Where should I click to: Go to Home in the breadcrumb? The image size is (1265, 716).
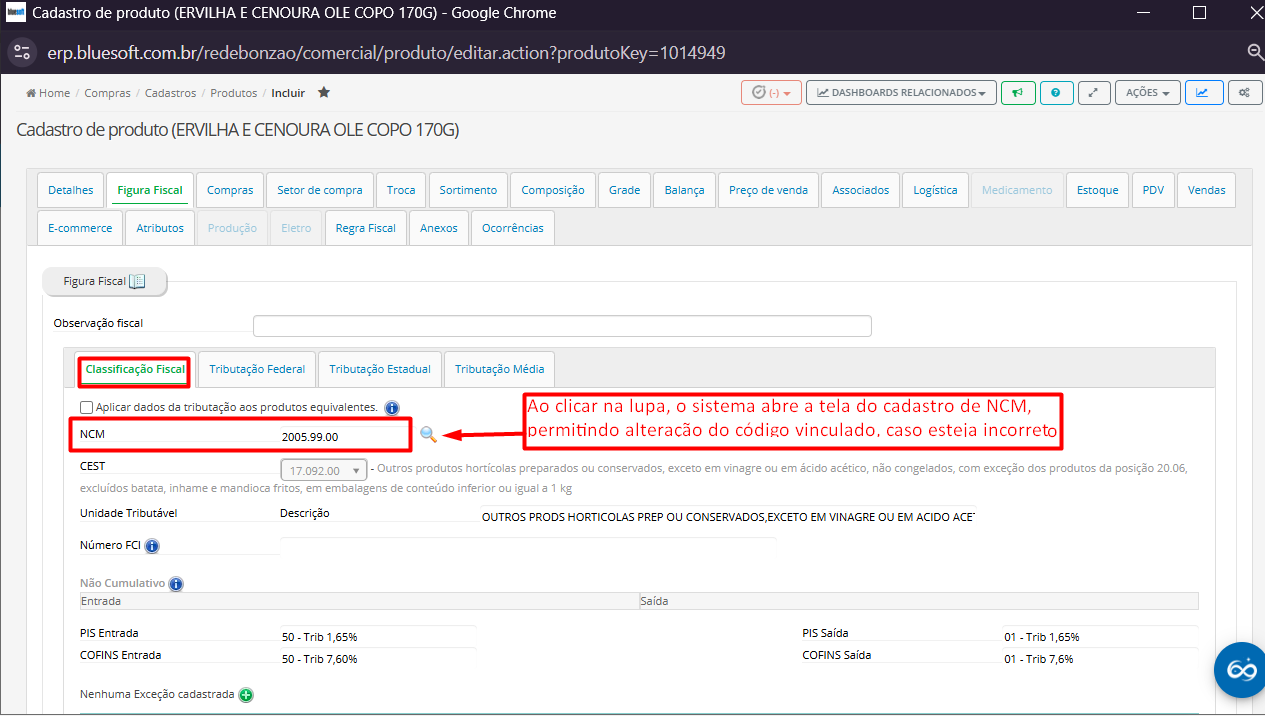tap(48, 93)
